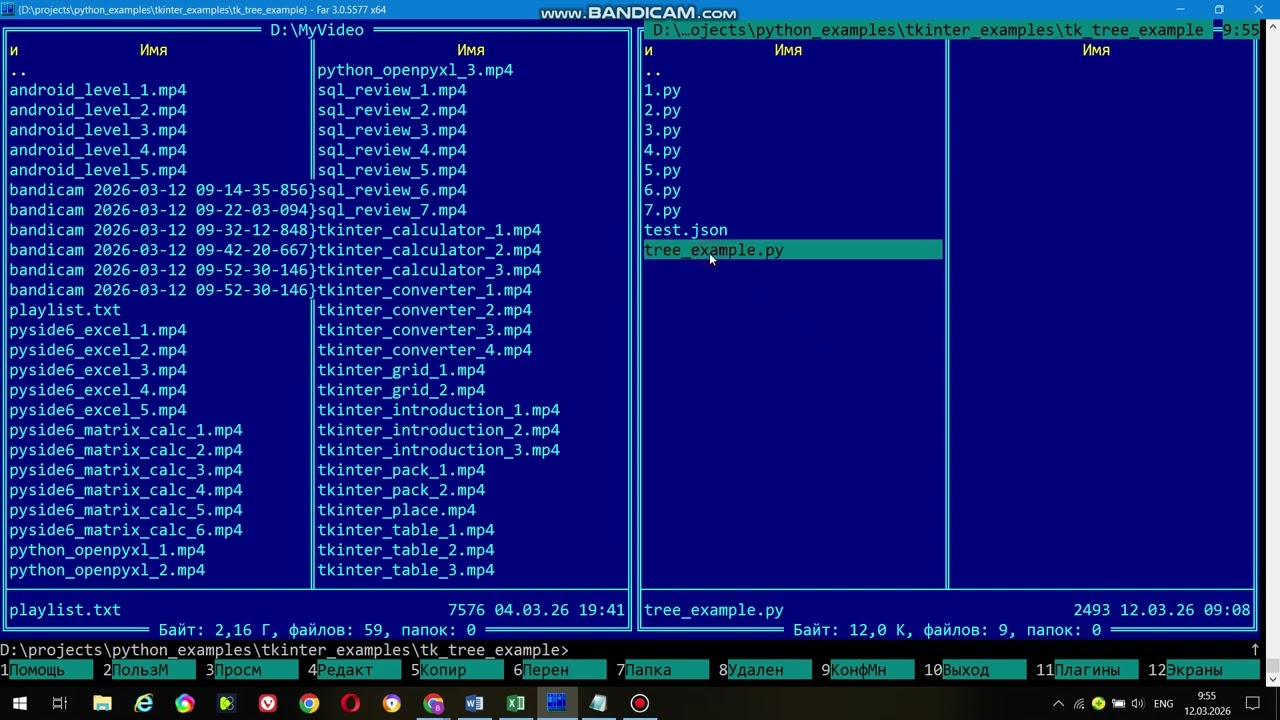Viewport: 1280px width, 720px height.
Task: Launch File Explorer from taskbar
Action: coord(102,704)
